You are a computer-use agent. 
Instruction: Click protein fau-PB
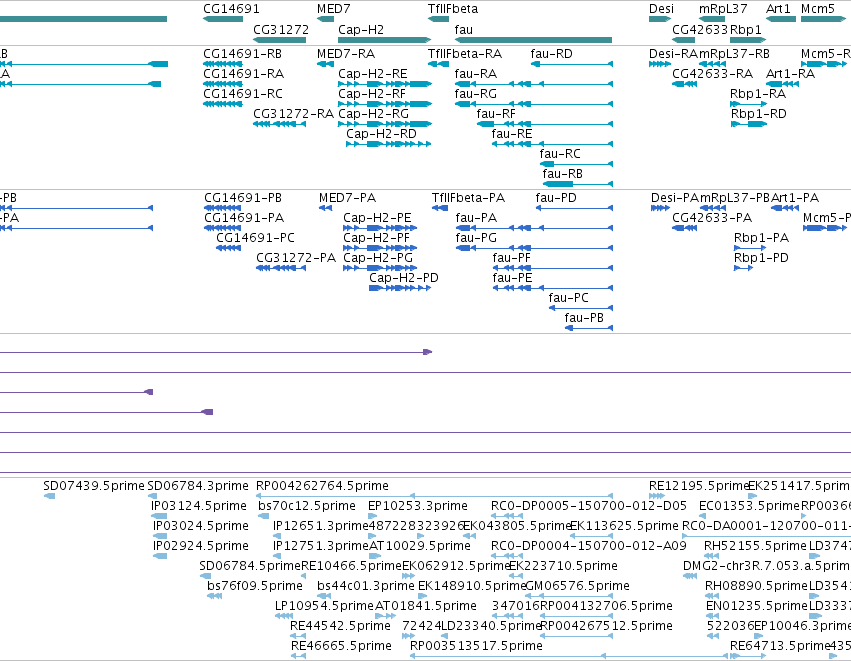(x=584, y=317)
